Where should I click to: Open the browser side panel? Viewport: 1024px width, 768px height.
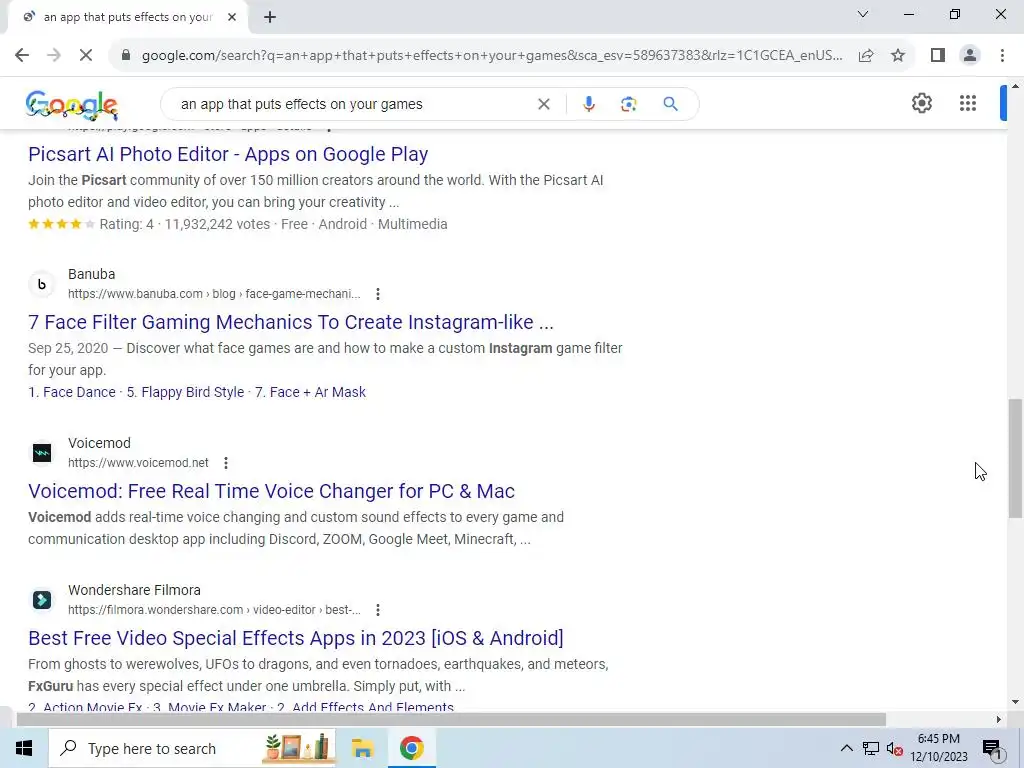click(938, 56)
